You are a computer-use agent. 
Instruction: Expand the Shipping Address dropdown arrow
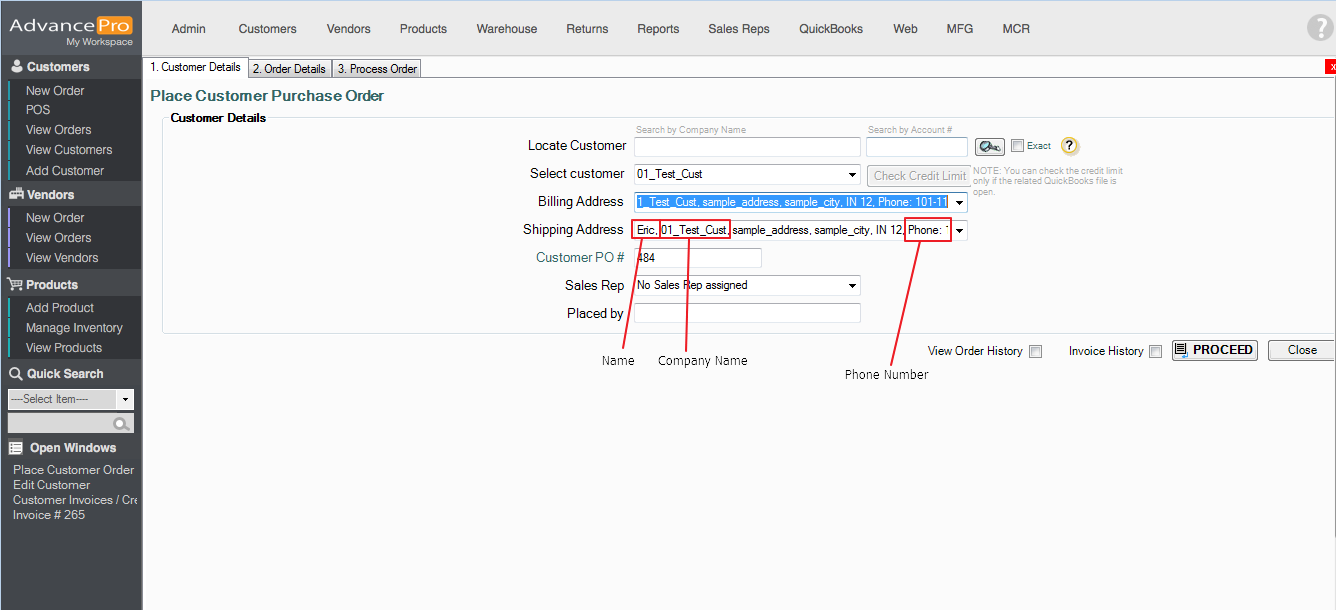[x=959, y=231]
